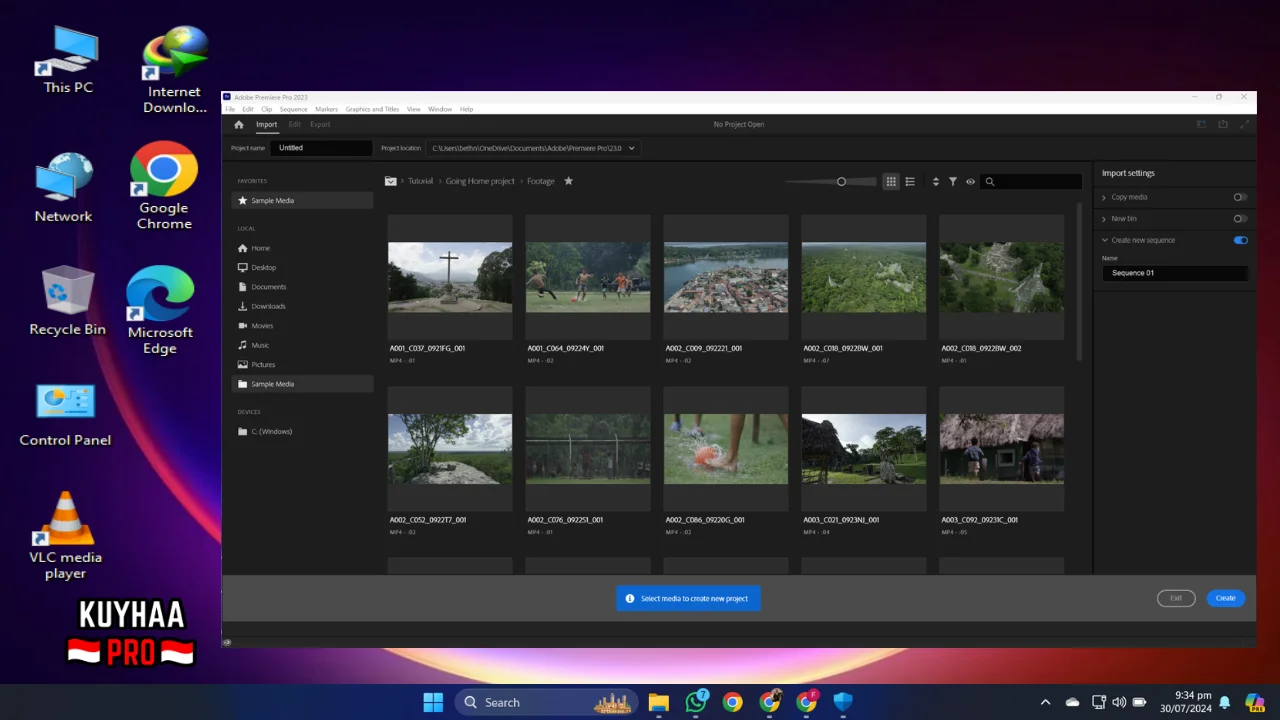This screenshot has width=1280, height=720.
Task: Click the Exit button
Action: pos(1176,598)
